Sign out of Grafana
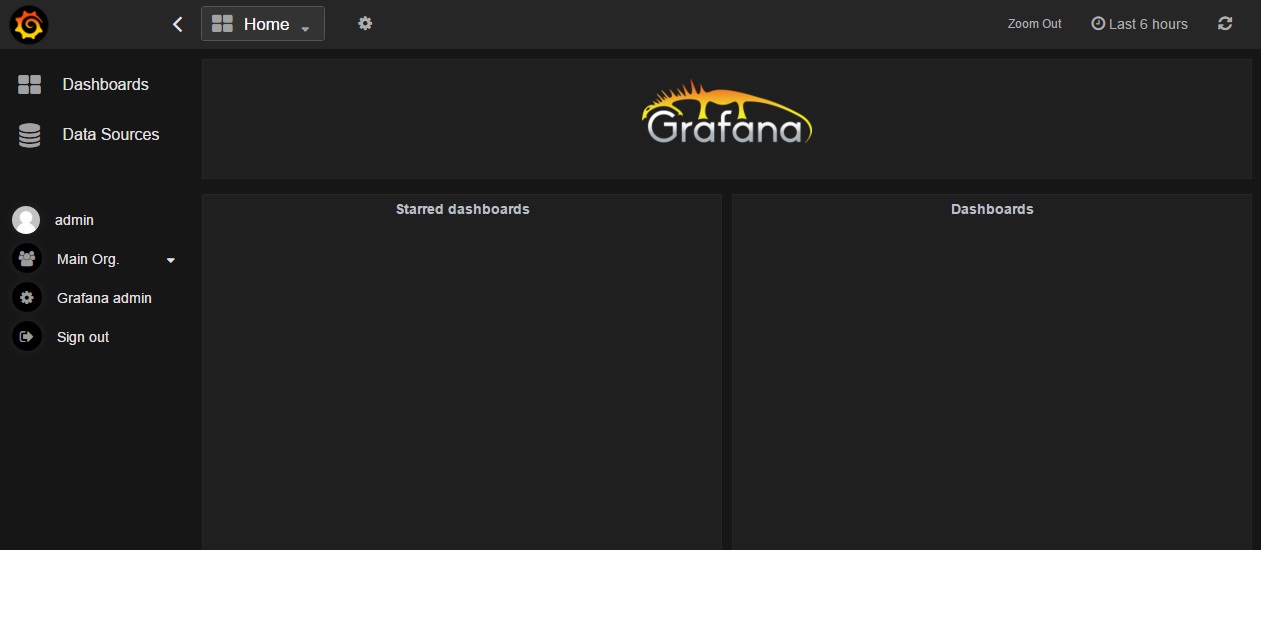This screenshot has width=1261, height=628. [83, 337]
